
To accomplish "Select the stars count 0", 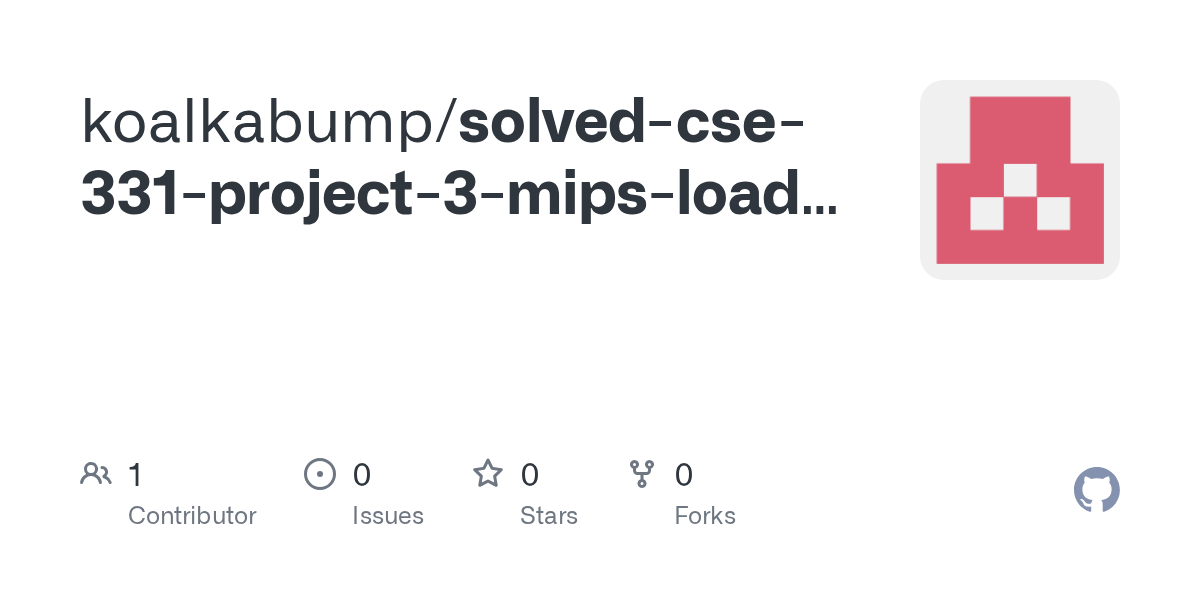I will pyautogui.click(x=530, y=474).
